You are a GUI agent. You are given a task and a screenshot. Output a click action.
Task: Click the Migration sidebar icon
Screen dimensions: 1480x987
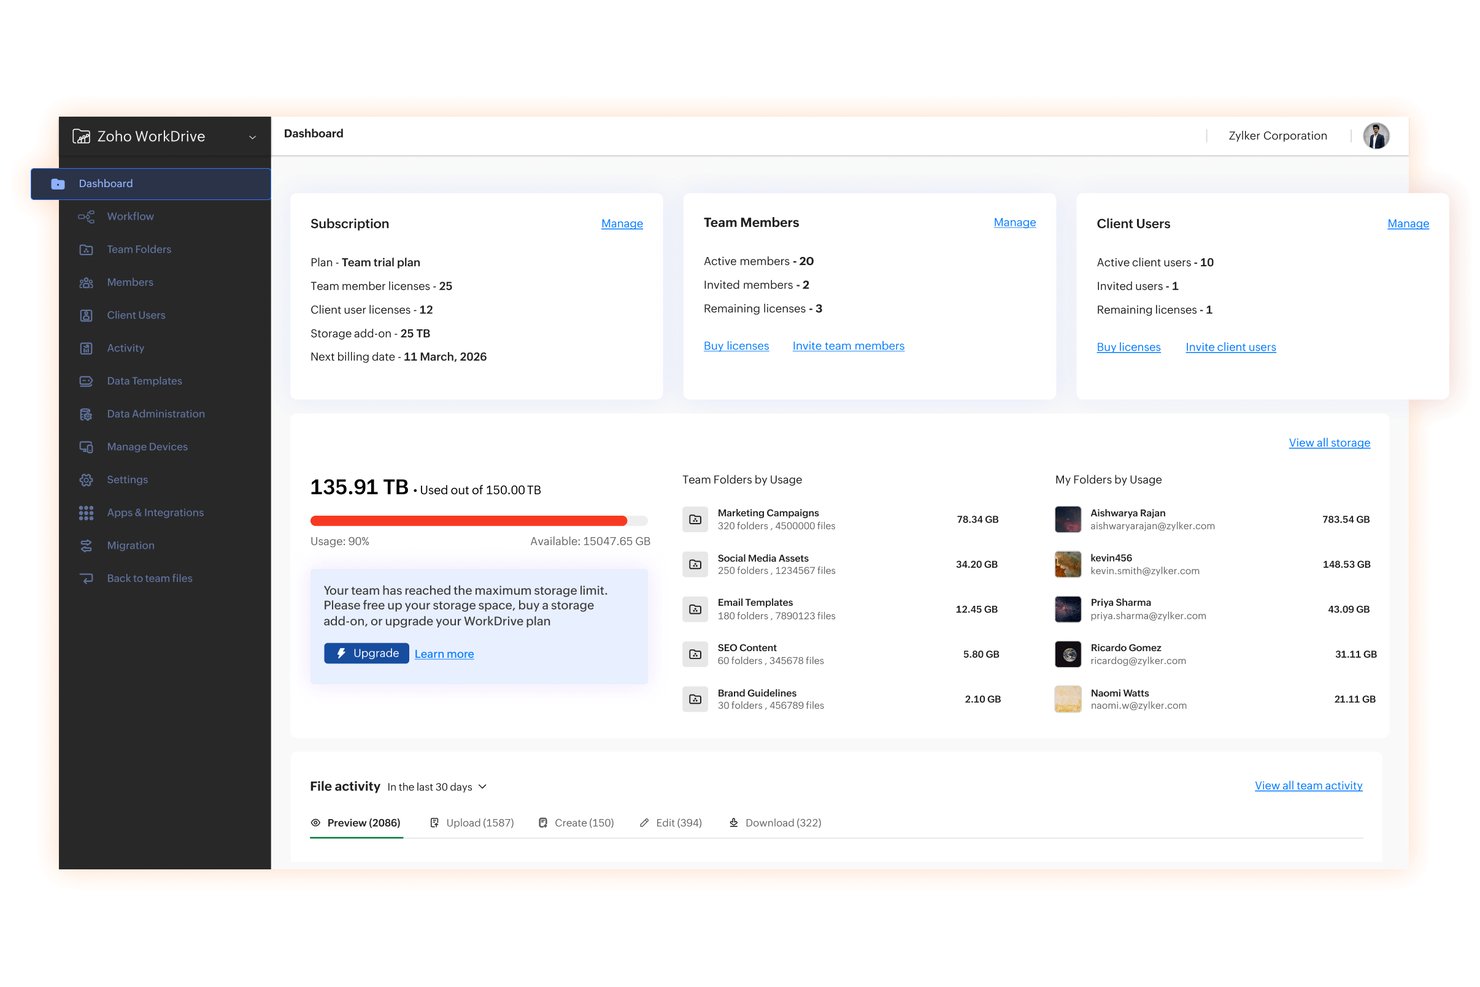pos(86,546)
